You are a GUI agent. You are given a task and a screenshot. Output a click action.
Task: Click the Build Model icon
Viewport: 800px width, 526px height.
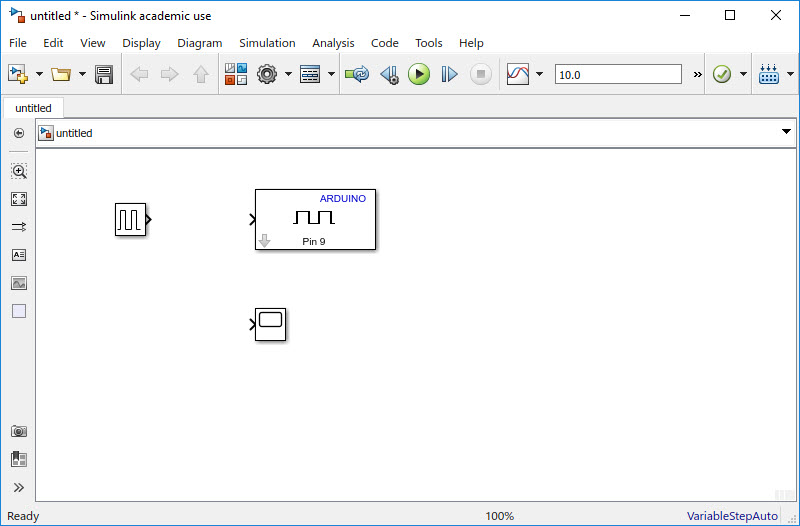coord(769,74)
